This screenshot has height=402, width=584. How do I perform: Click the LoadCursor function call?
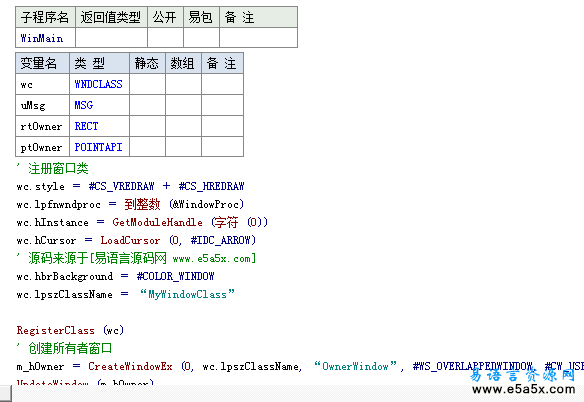(130, 240)
